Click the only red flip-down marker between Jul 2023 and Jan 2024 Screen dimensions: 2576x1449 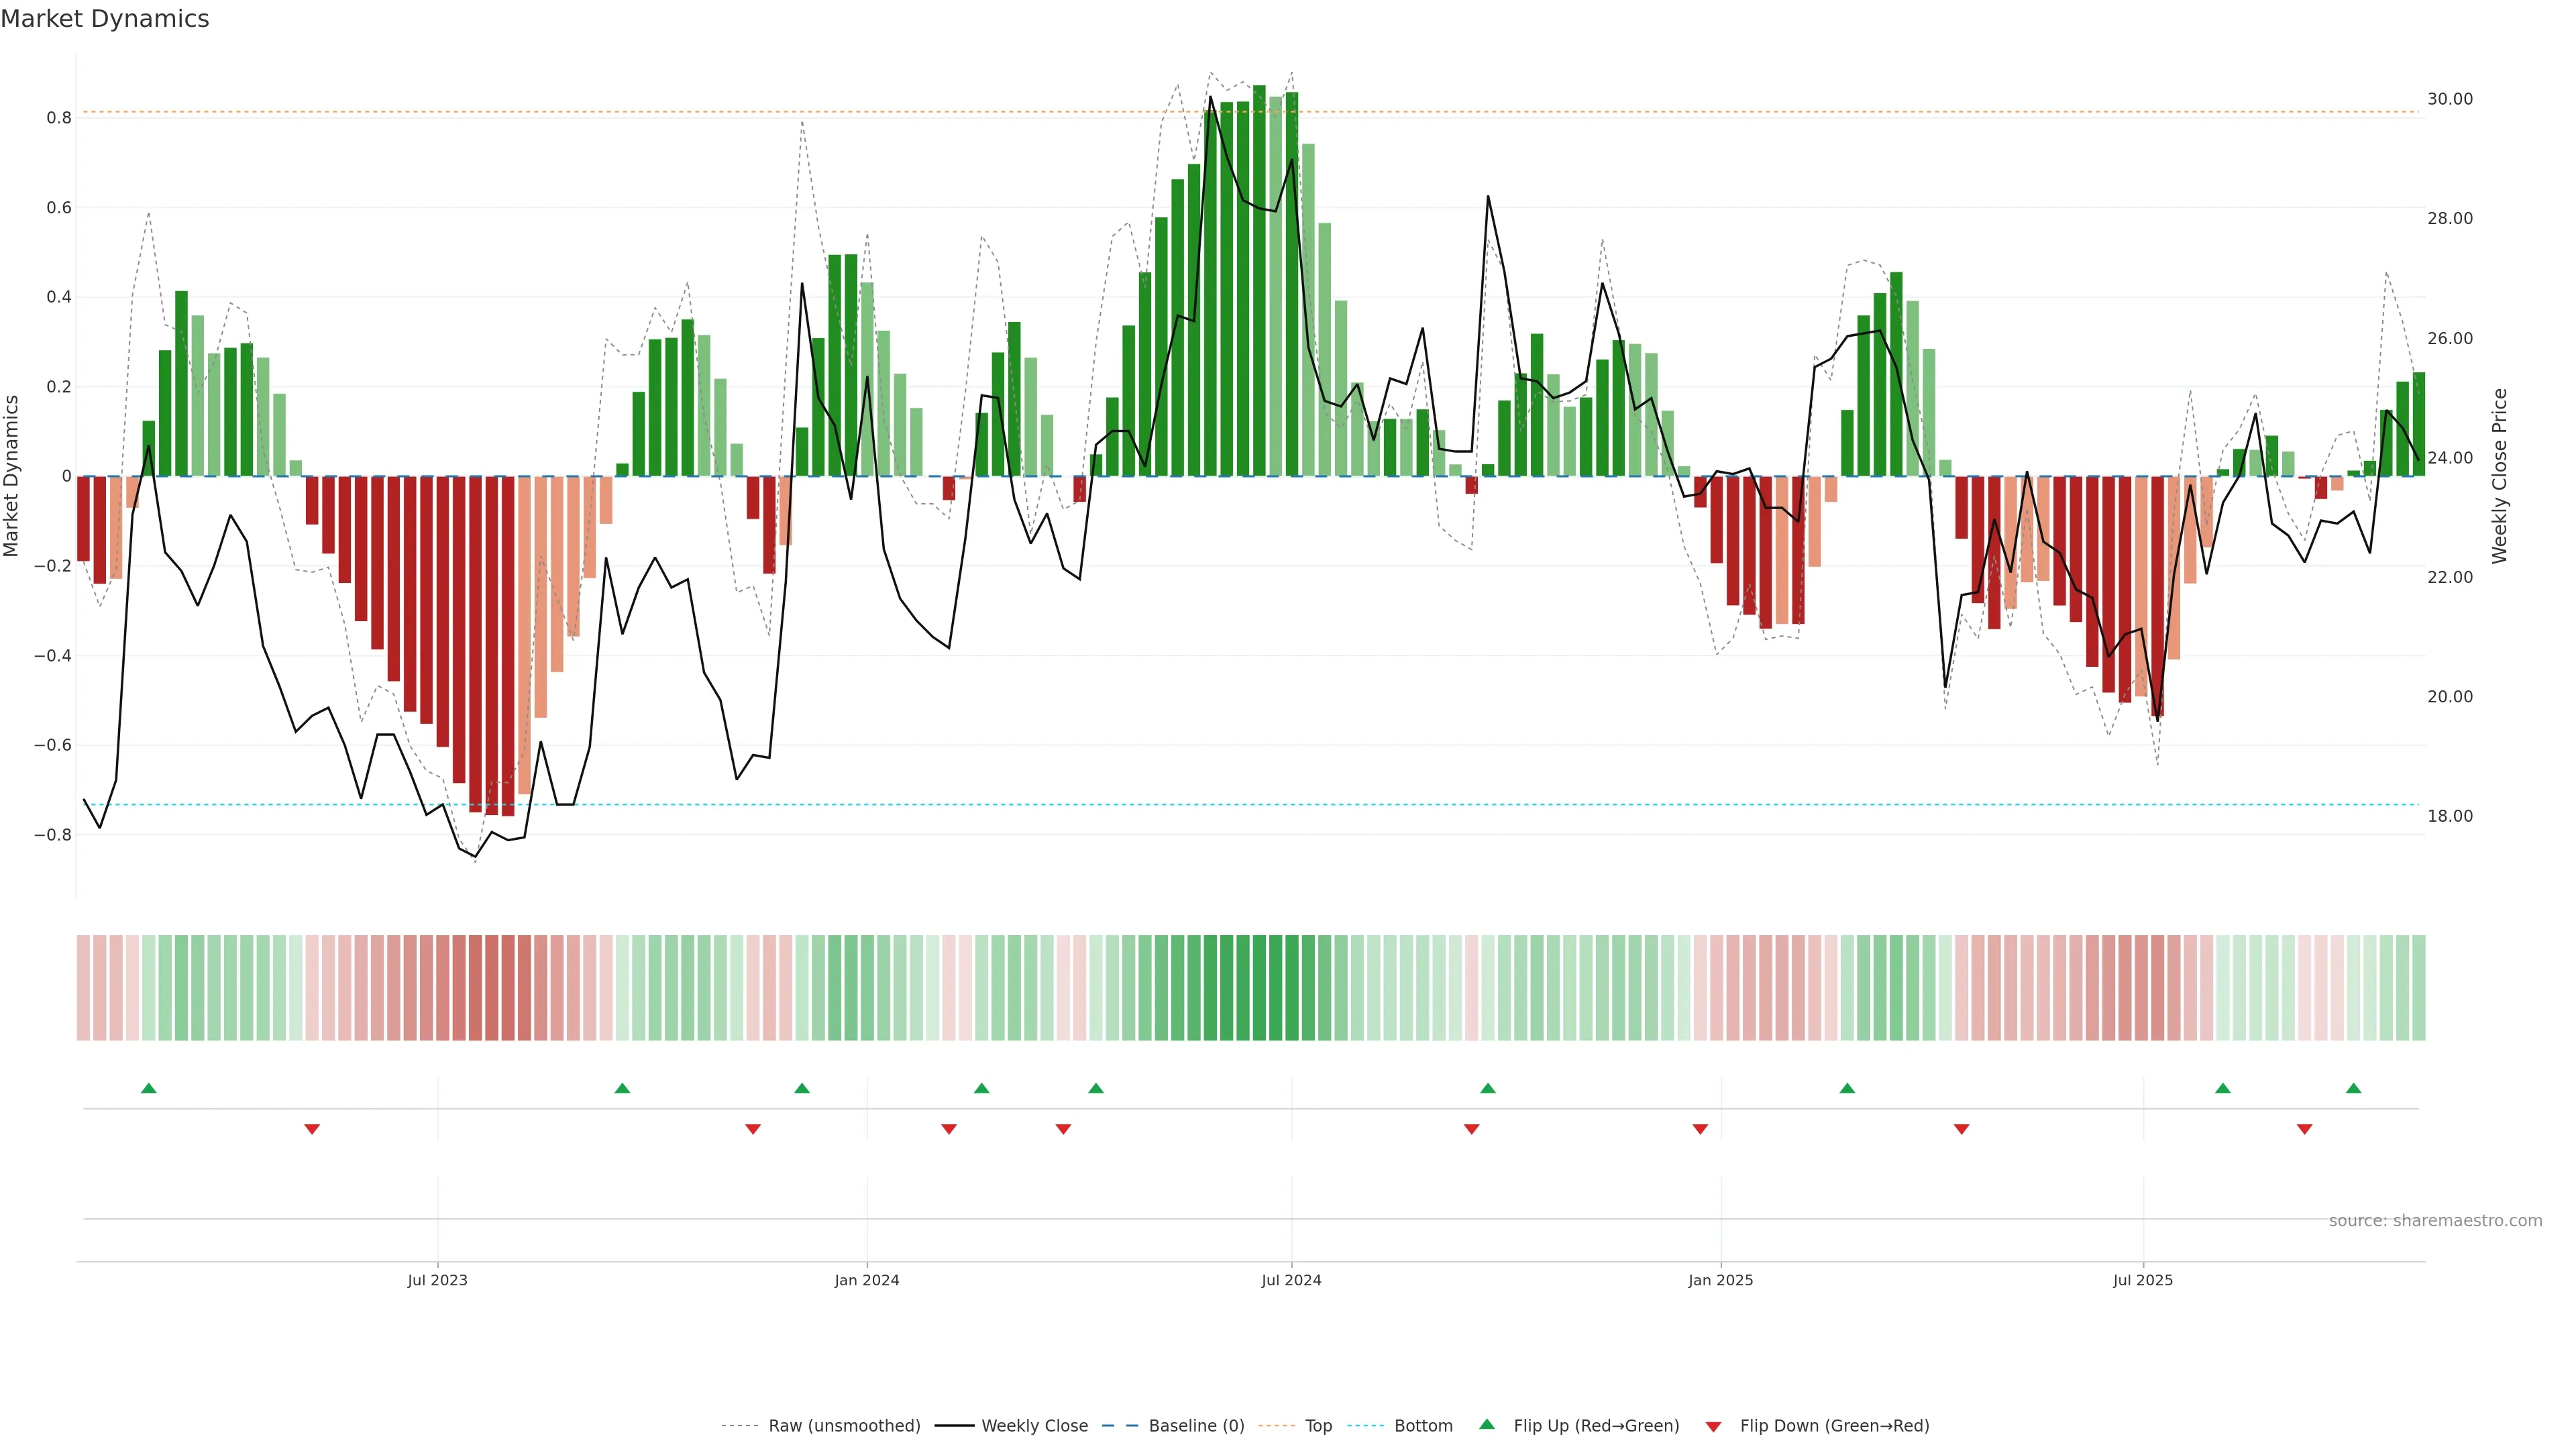click(x=753, y=1129)
